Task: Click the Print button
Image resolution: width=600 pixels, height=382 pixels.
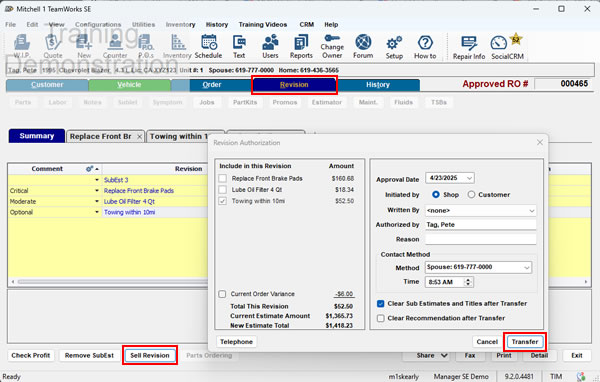Action: tap(504, 356)
